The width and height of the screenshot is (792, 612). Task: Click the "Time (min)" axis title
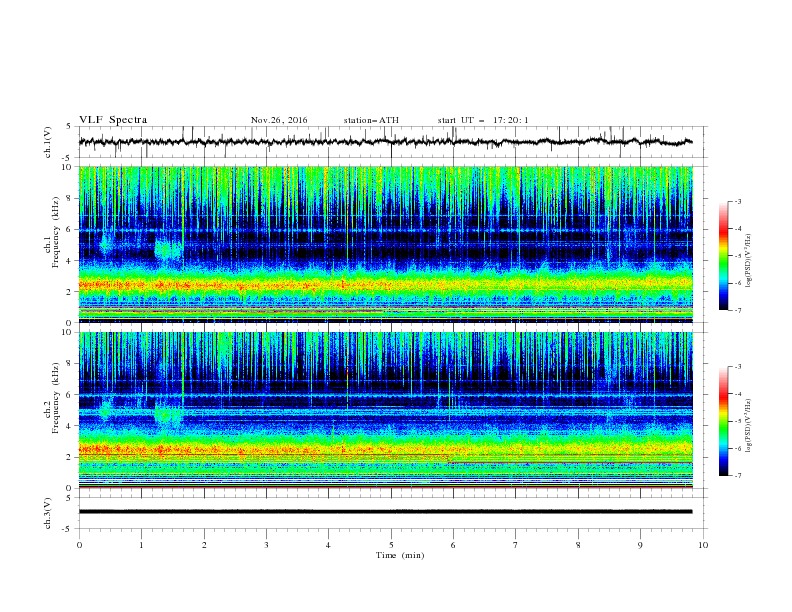[400, 555]
